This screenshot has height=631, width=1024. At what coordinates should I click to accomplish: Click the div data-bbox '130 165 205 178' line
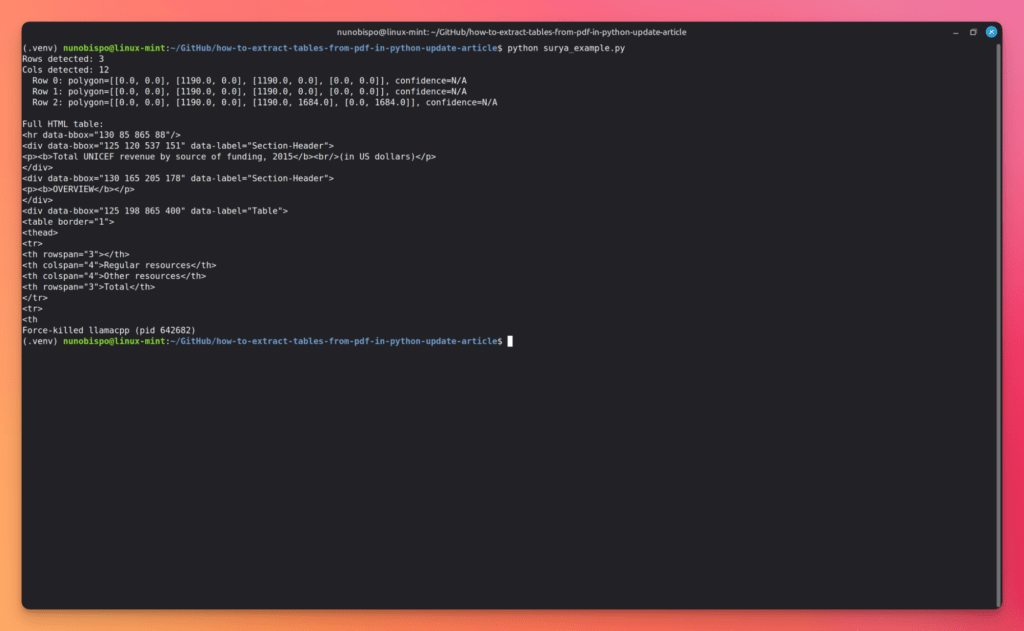[178, 178]
